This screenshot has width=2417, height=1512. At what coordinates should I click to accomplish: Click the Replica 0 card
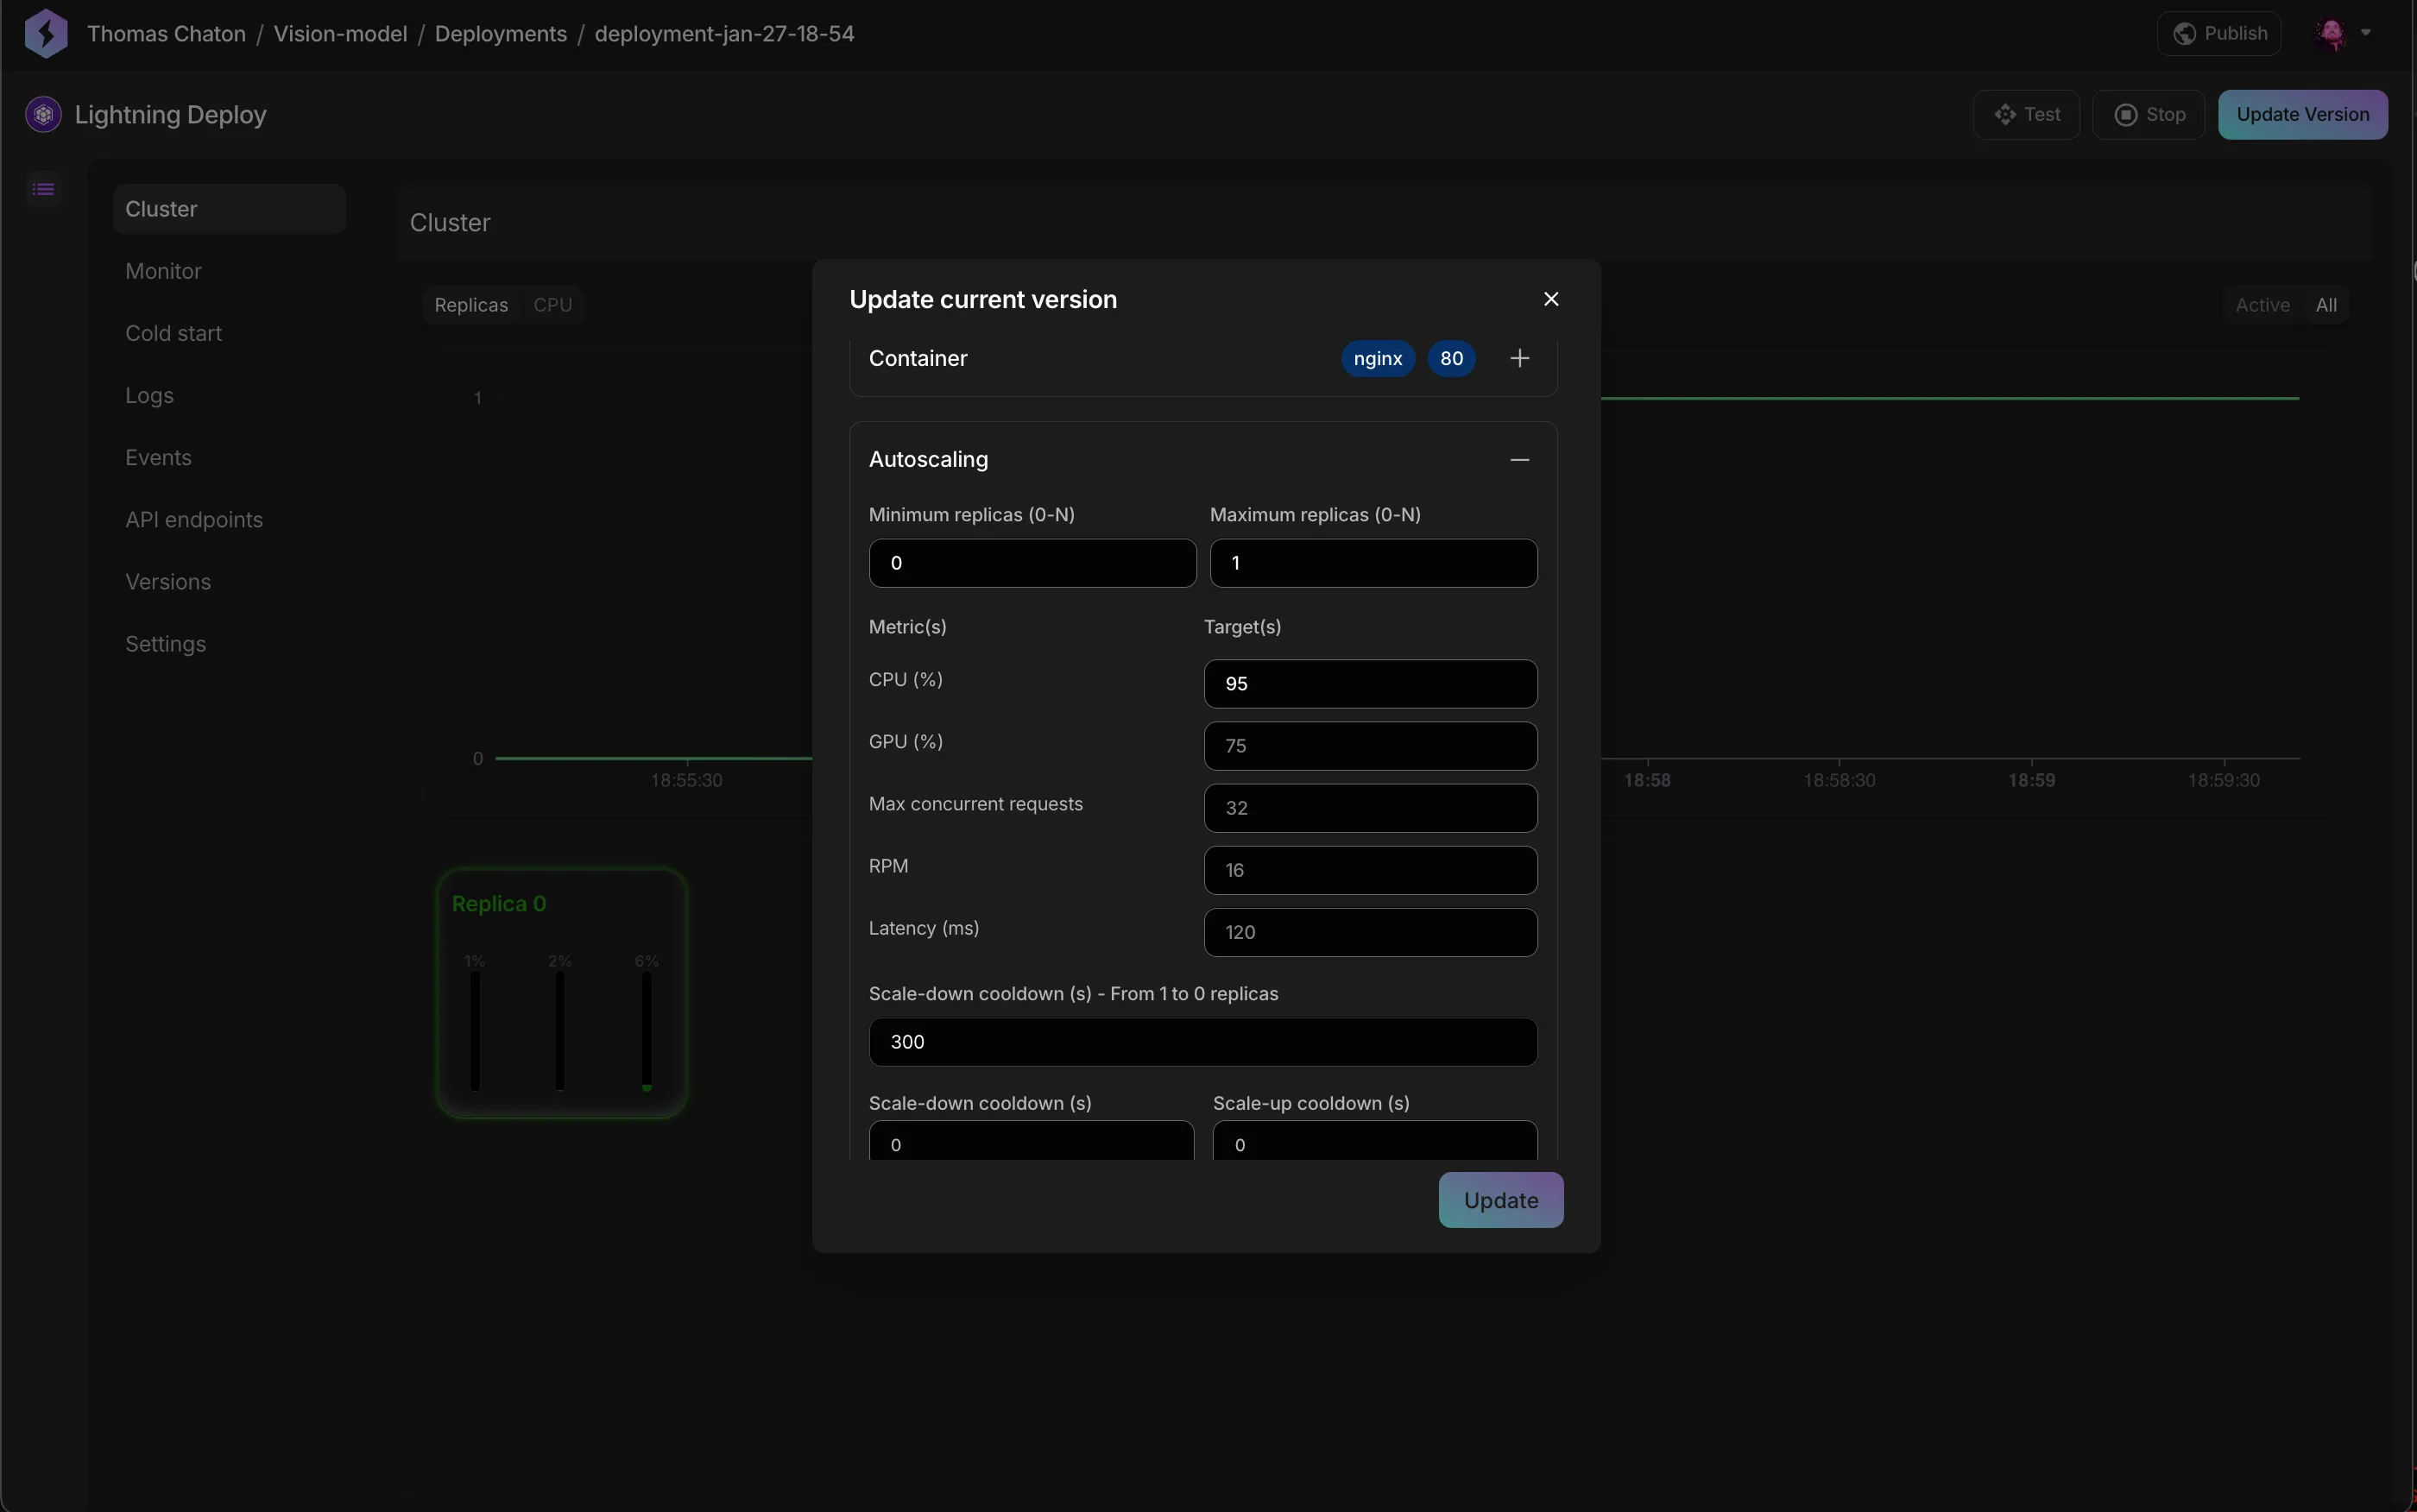coord(561,993)
